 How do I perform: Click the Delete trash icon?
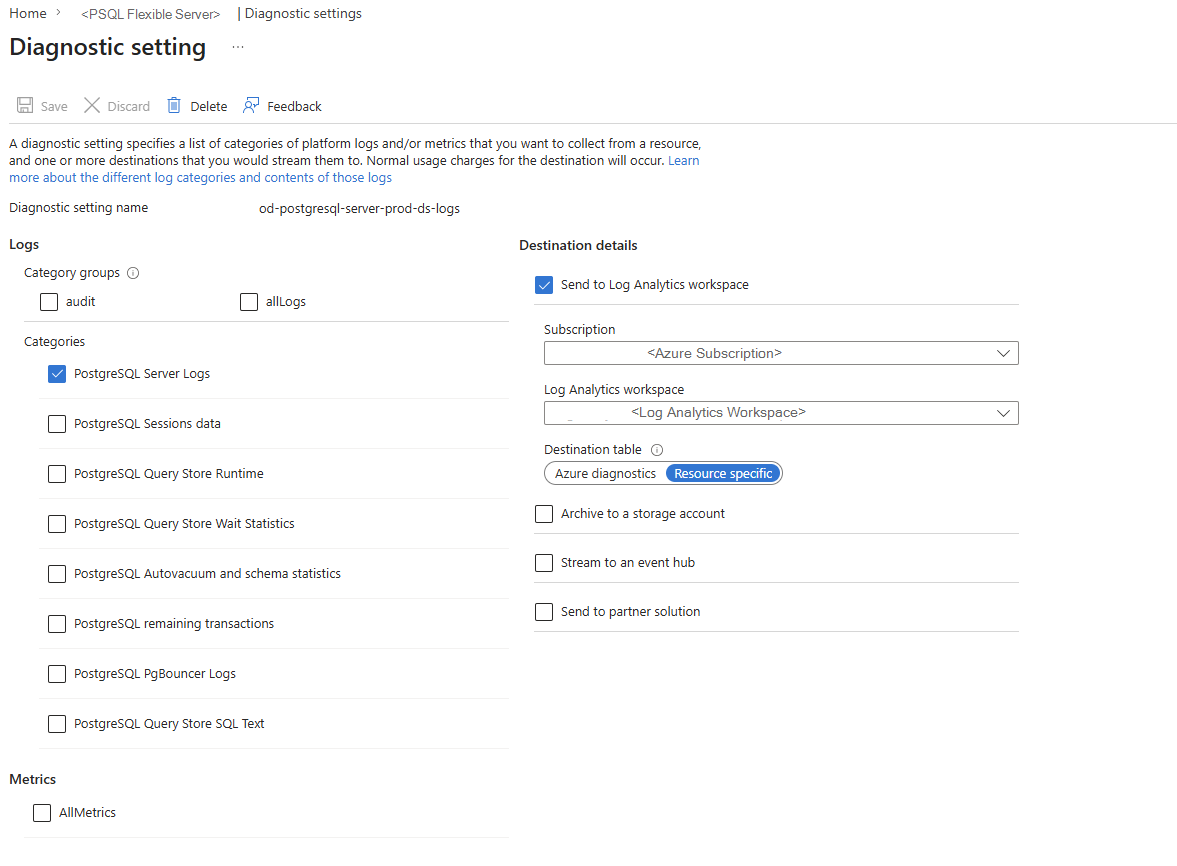click(173, 105)
